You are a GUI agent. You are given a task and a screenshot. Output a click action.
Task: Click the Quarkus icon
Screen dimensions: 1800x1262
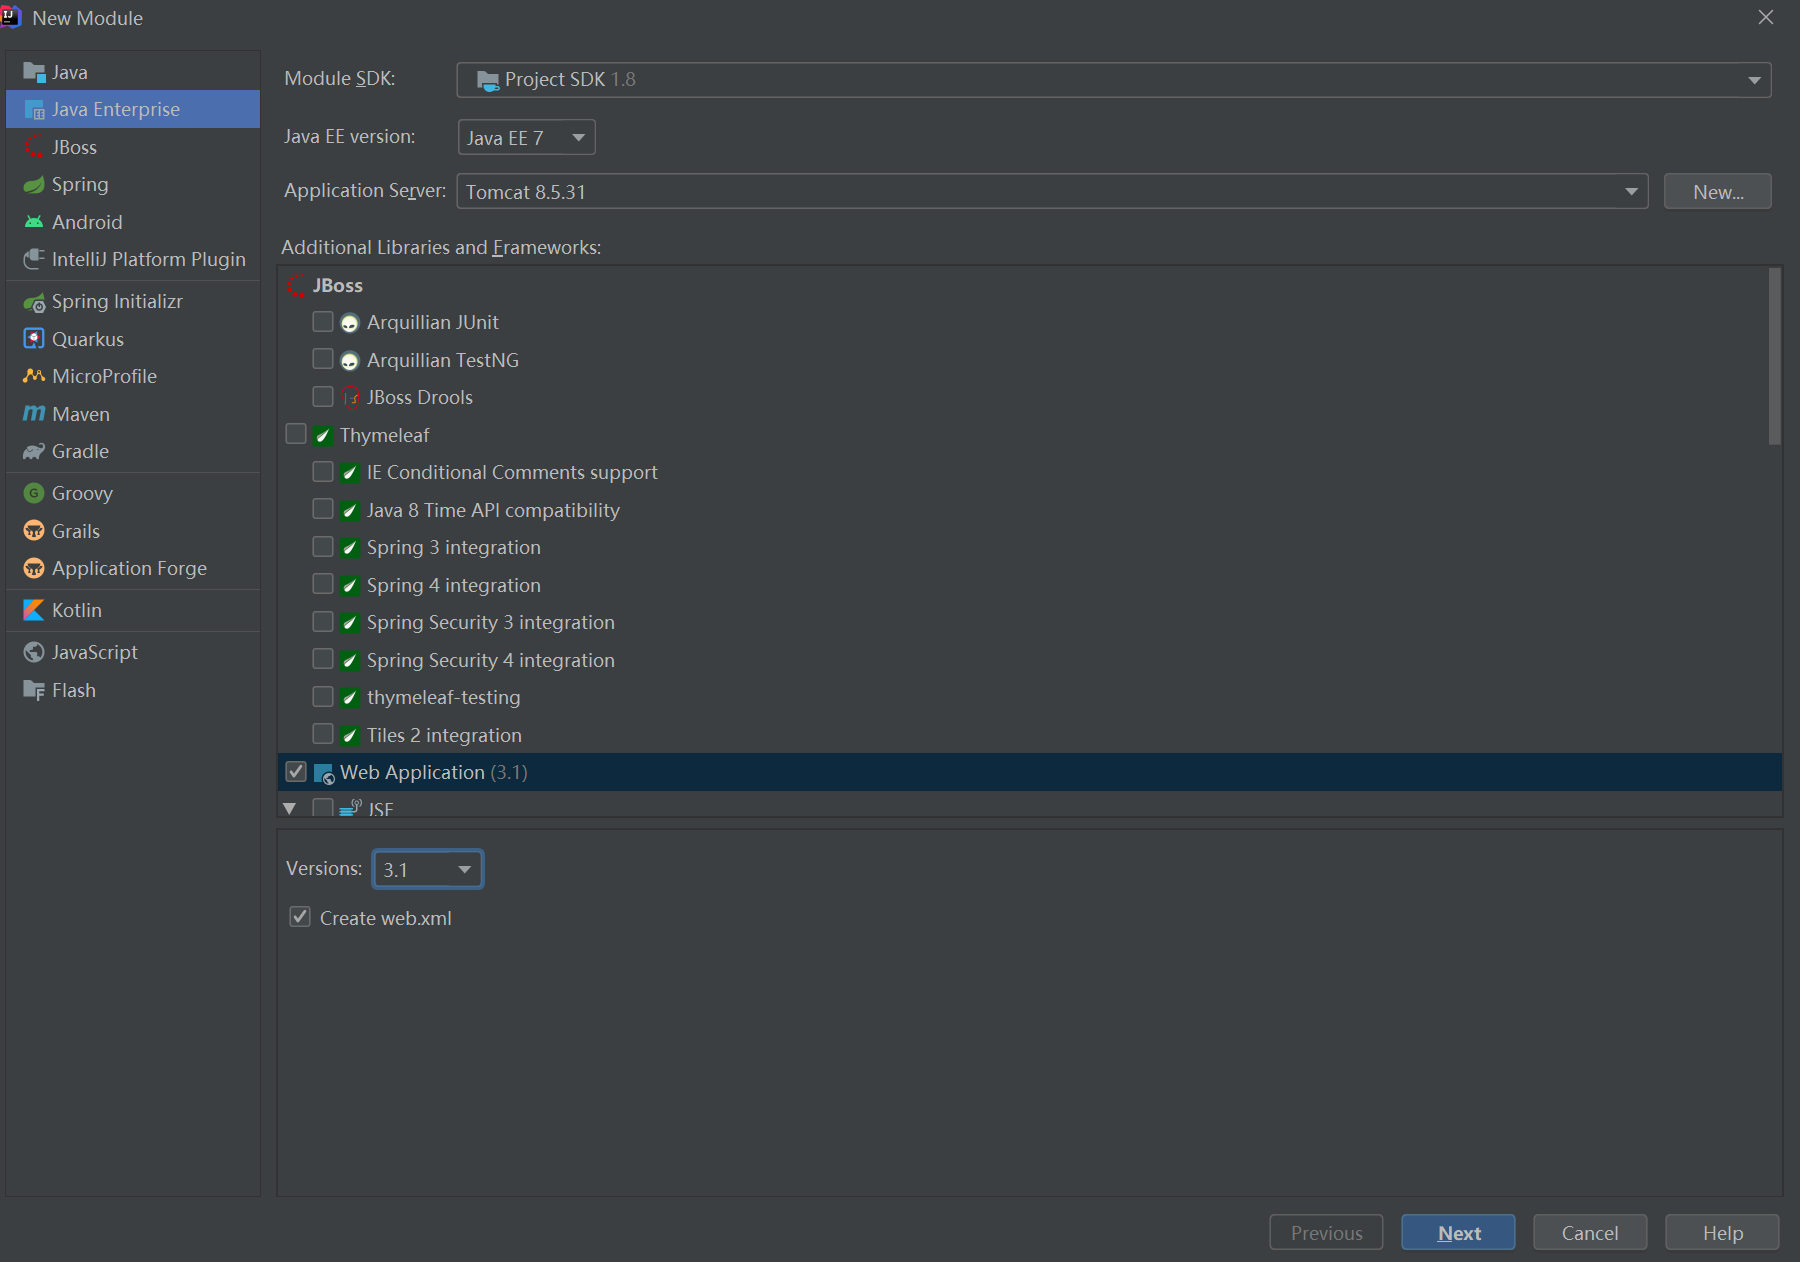(x=34, y=339)
